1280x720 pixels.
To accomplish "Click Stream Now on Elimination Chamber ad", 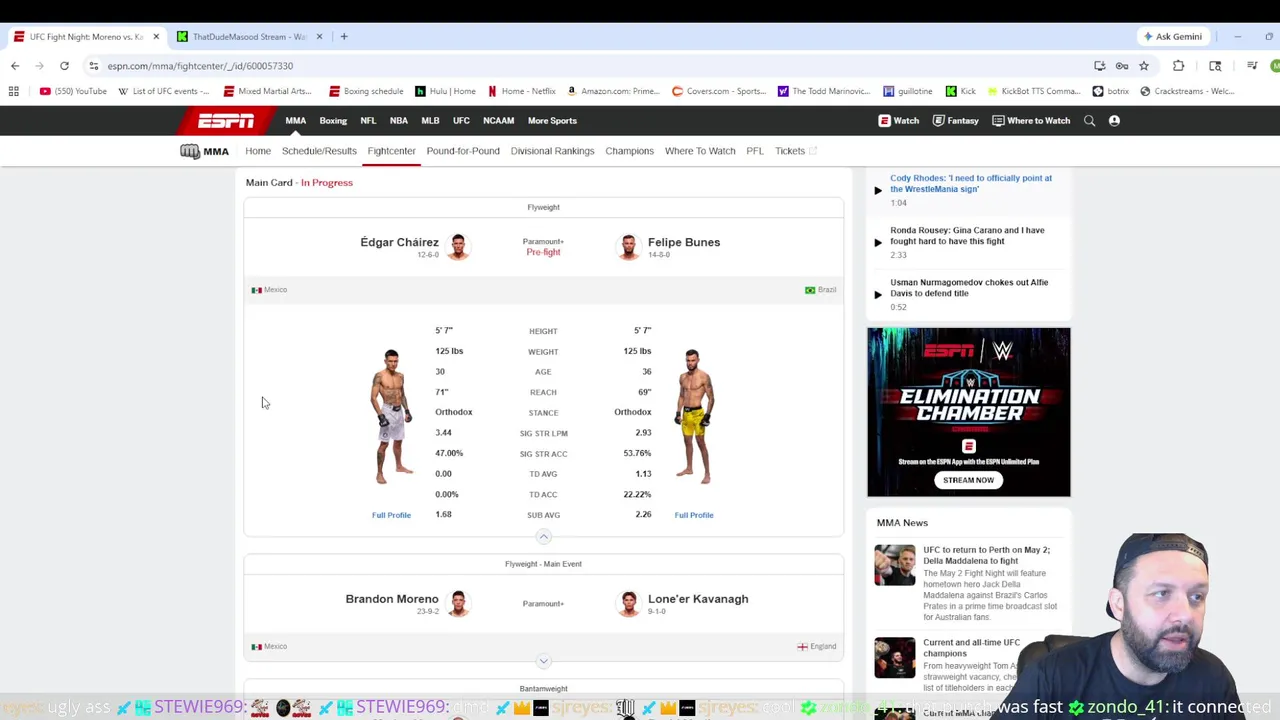I will (968, 480).
